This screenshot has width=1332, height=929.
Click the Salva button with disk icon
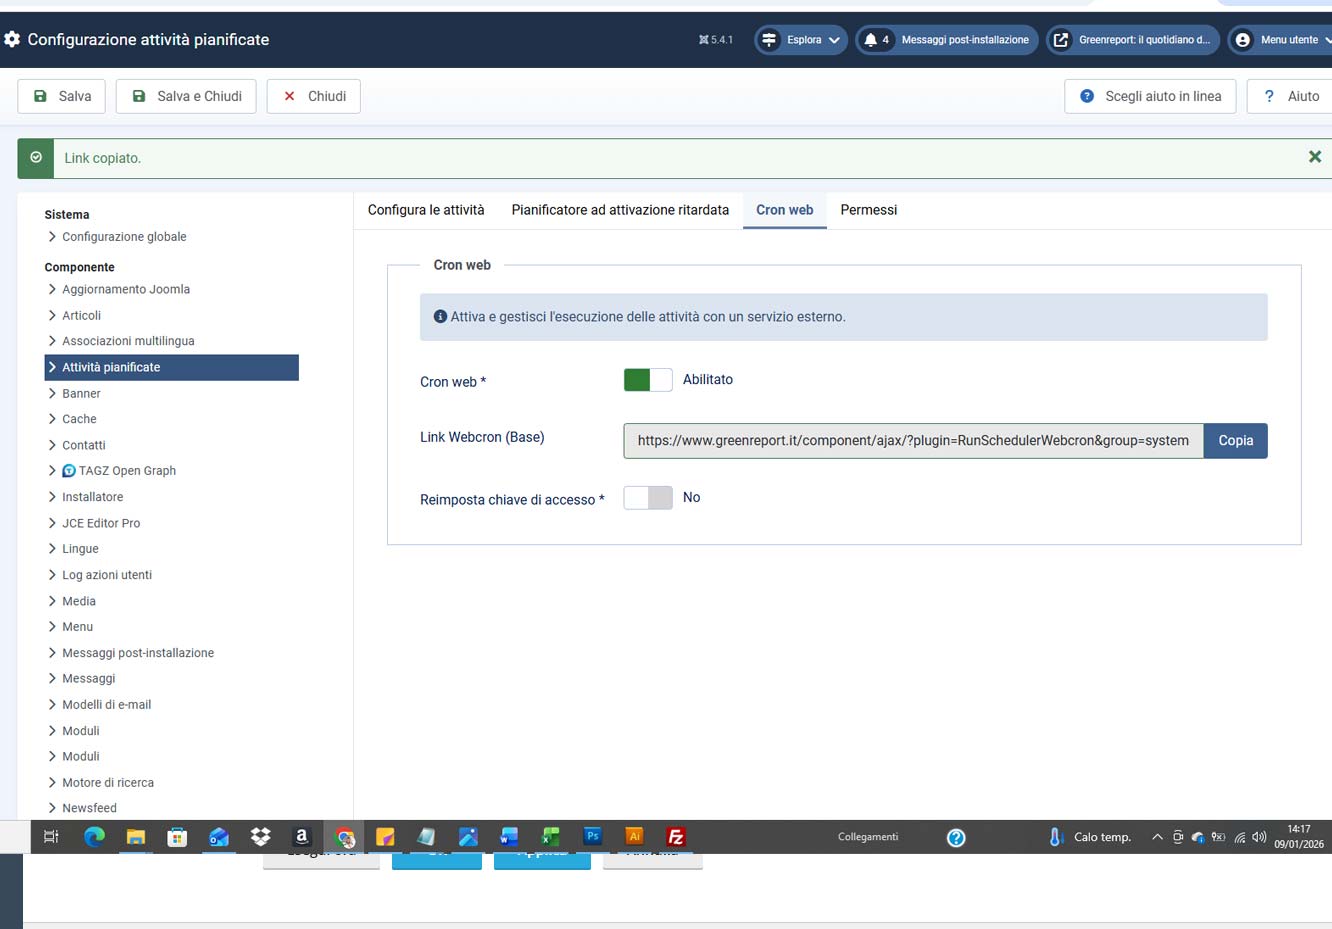click(62, 96)
